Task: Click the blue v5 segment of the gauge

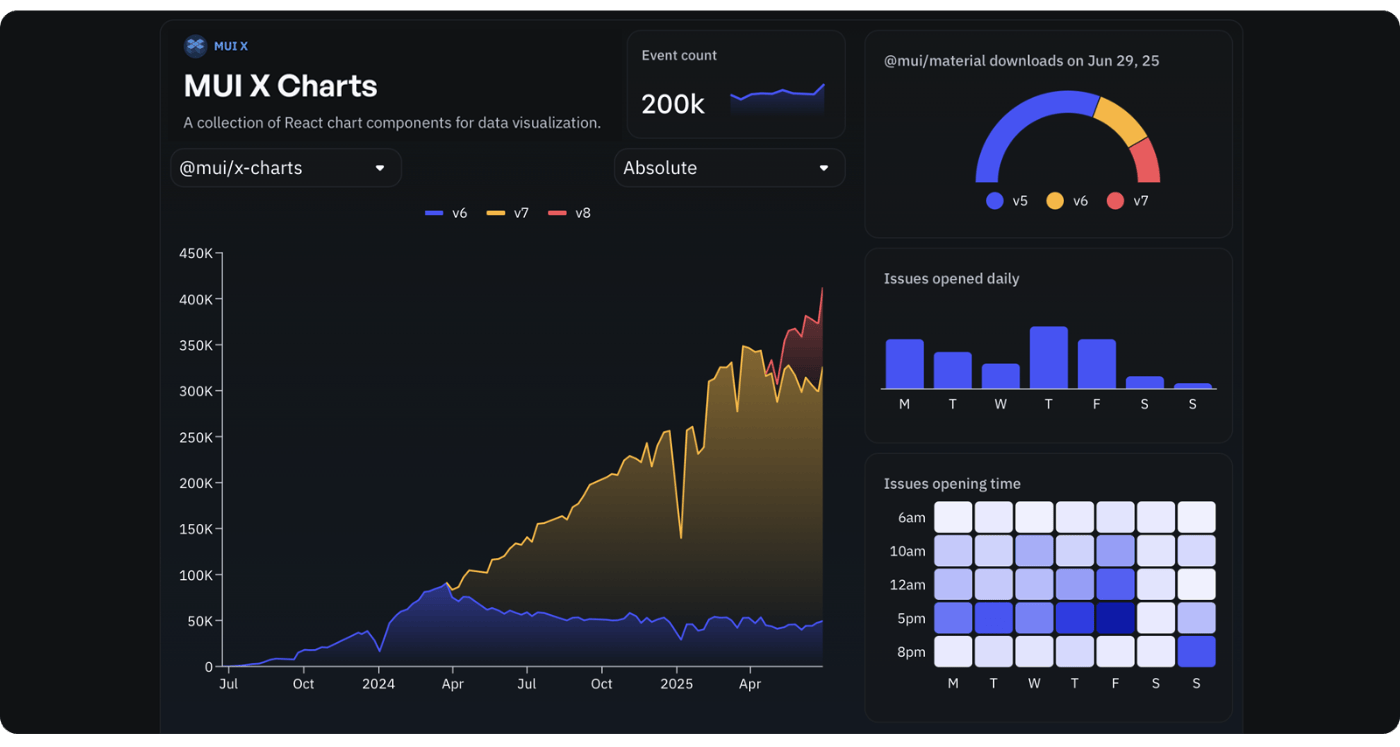Action: click(1010, 117)
